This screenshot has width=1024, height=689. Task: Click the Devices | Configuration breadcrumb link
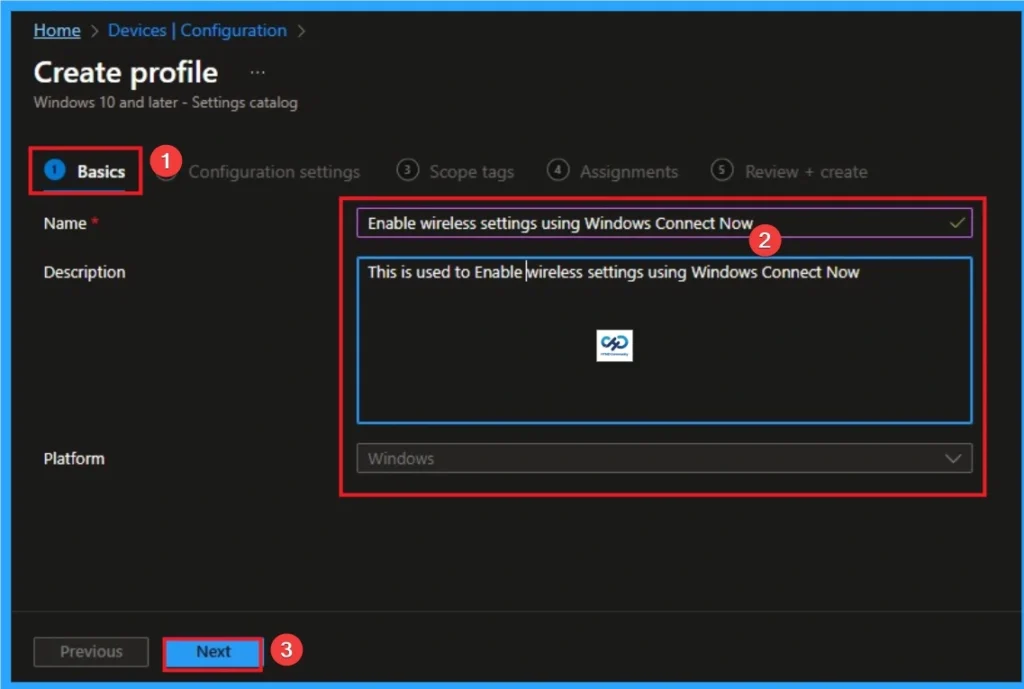[x=197, y=30]
